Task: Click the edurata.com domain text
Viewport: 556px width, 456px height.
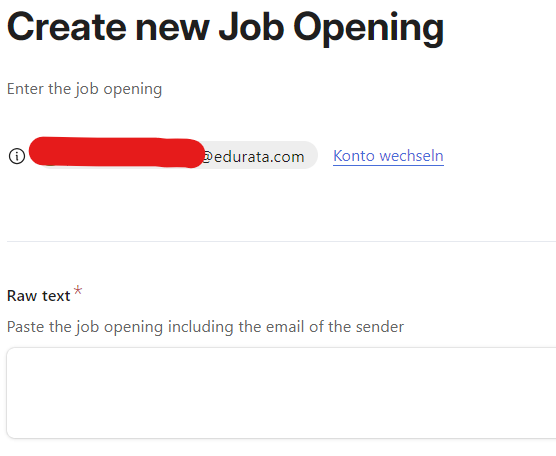Action: (x=259, y=157)
